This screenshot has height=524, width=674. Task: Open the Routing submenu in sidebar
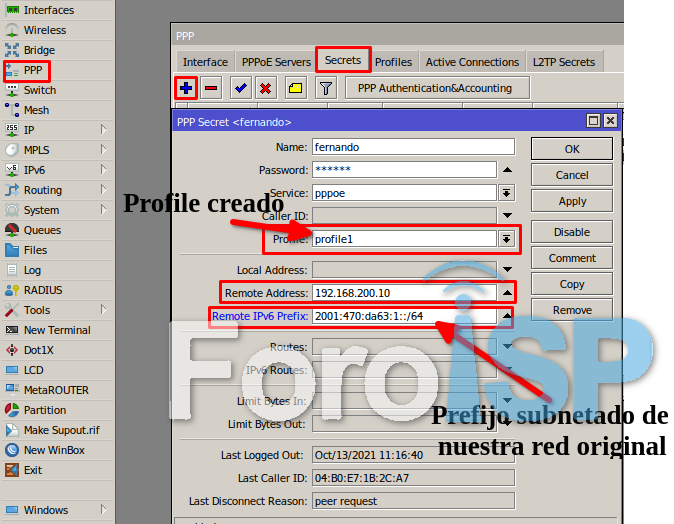pos(43,190)
